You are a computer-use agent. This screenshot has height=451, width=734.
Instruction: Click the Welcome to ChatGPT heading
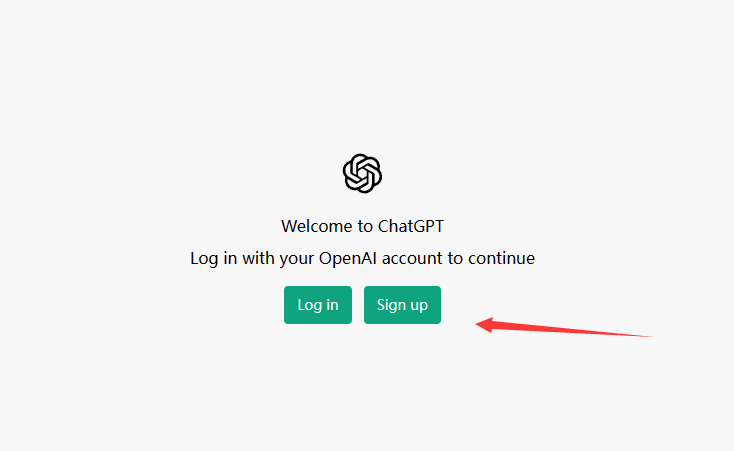[x=362, y=226]
